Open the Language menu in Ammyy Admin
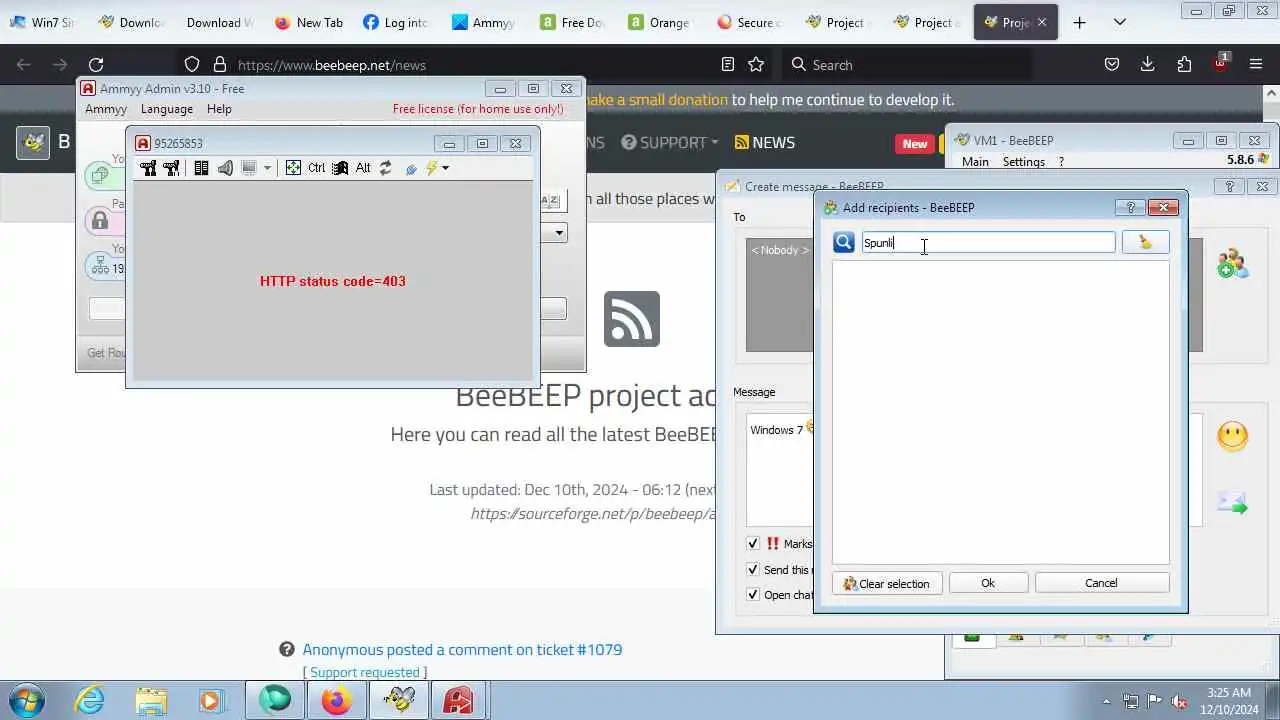The image size is (1280, 720). click(167, 109)
